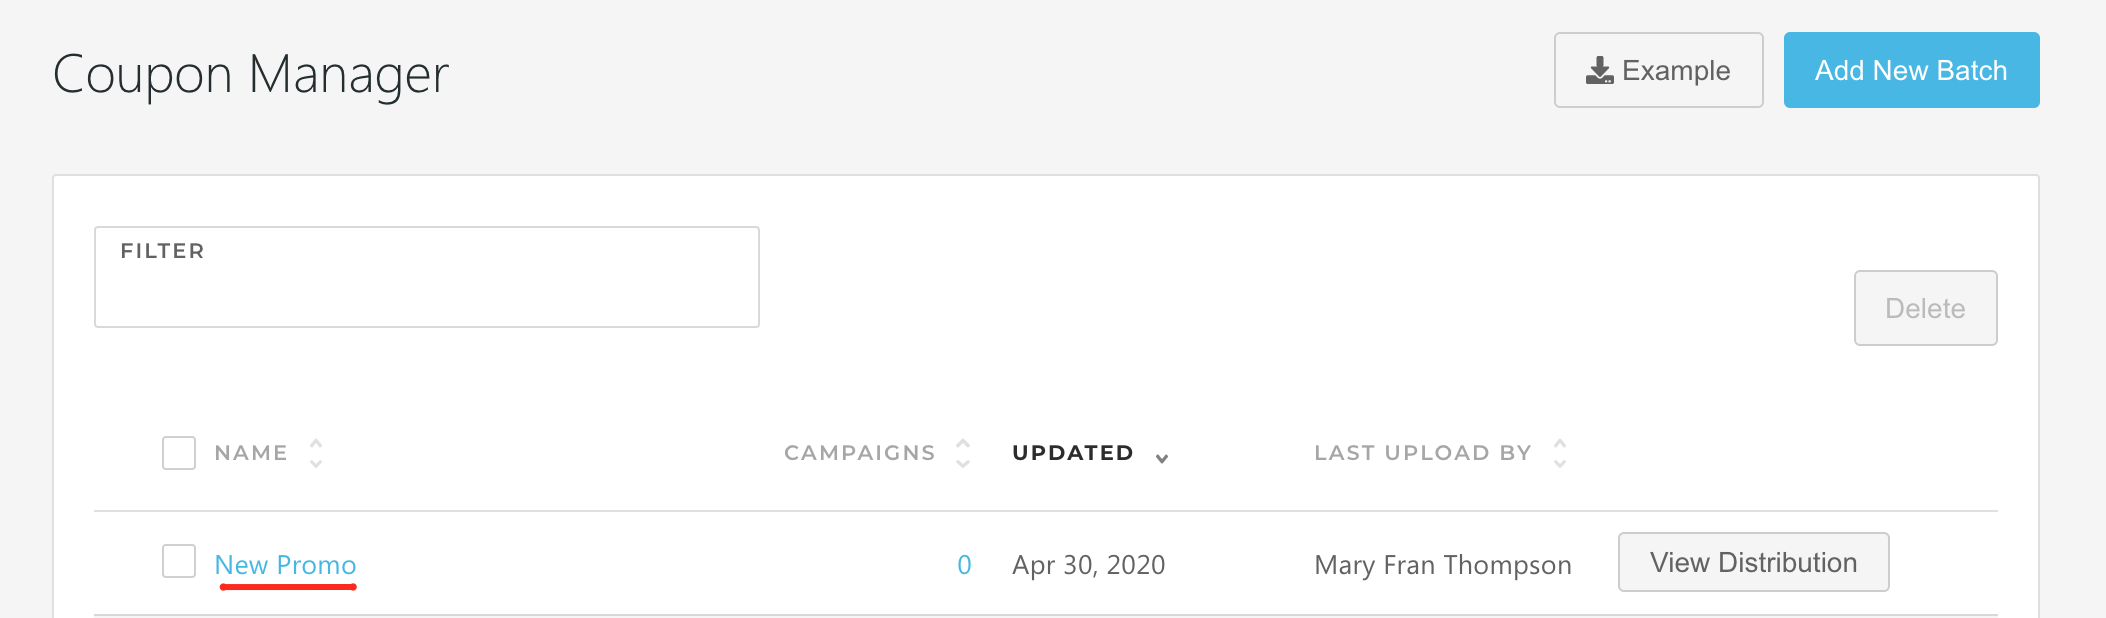
Task: Tick the select-all checkbox beside Name header
Action: (179, 453)
